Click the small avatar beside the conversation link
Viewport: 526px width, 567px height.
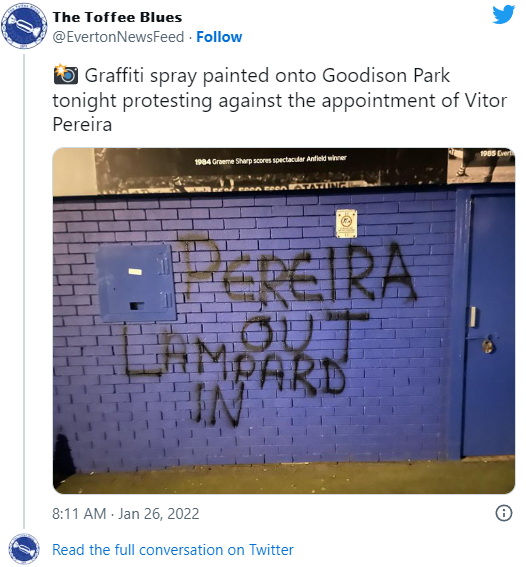pos(24,549)
